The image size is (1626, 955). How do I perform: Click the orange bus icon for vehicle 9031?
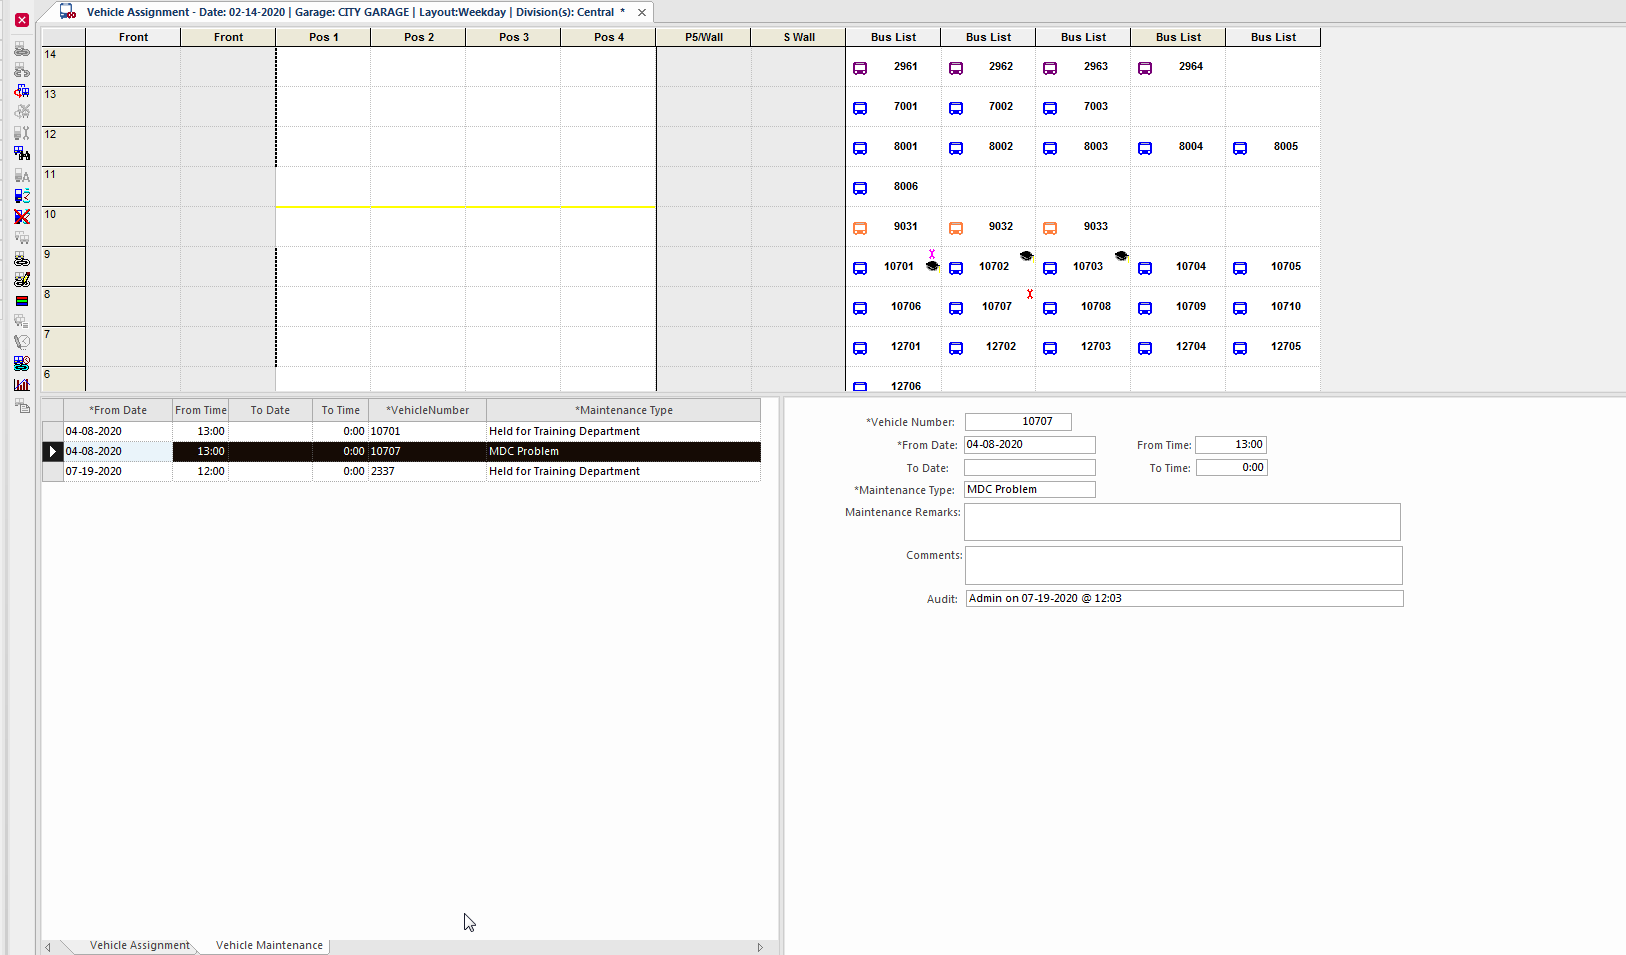(860, 227)
